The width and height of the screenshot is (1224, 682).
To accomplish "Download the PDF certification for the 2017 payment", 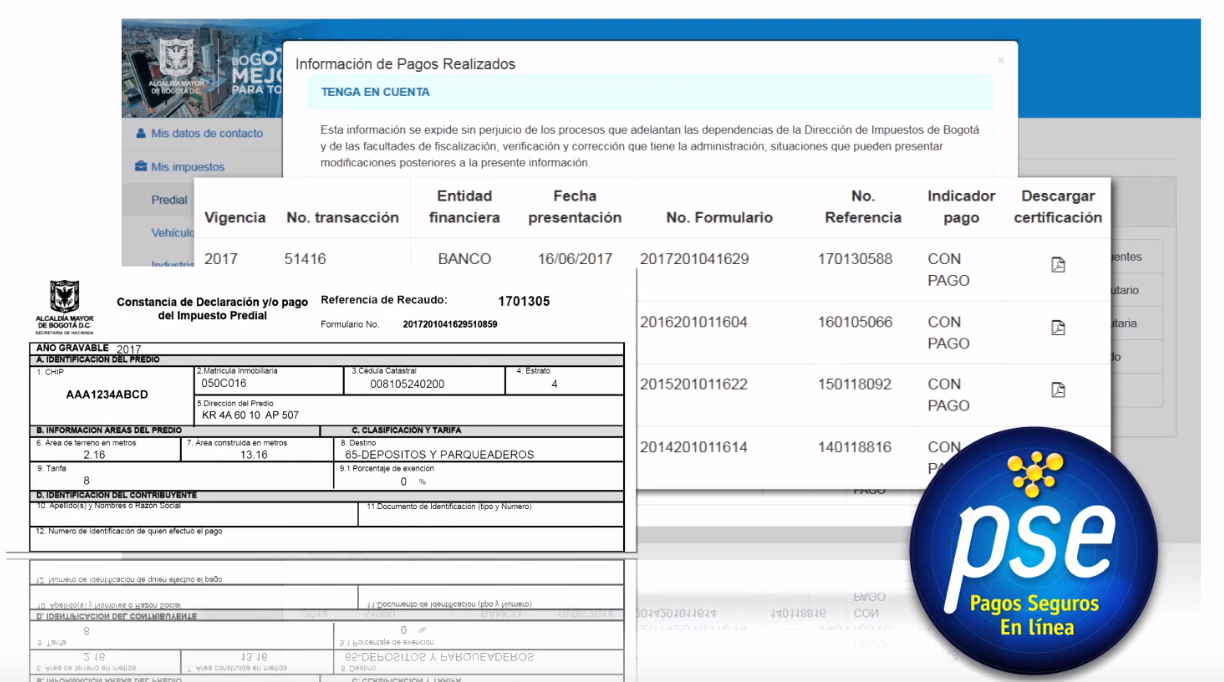I will [x=1058, y=265].
